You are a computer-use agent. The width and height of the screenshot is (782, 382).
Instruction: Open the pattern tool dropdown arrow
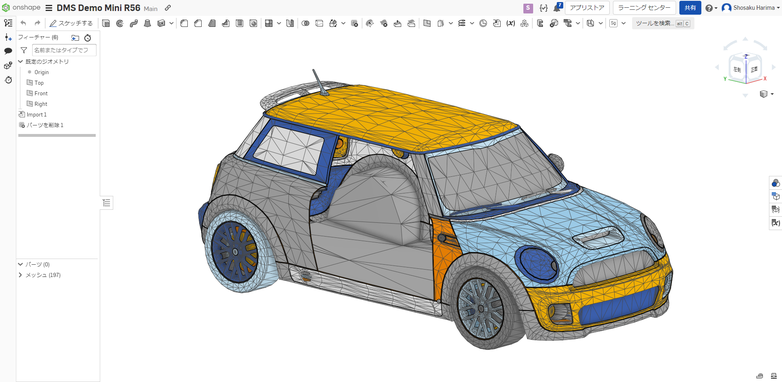[x=279, y=23]
